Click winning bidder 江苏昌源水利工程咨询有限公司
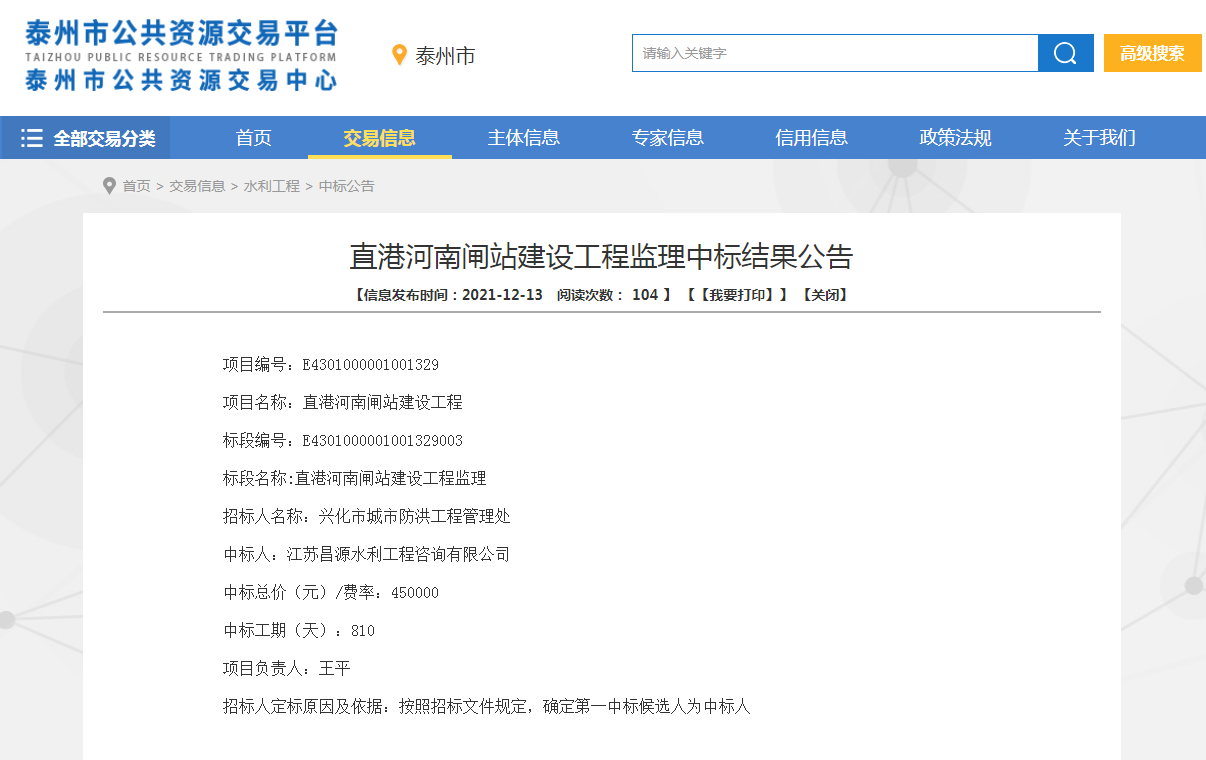The height and width of the screenshot is (760, 1206). [399, 555]
